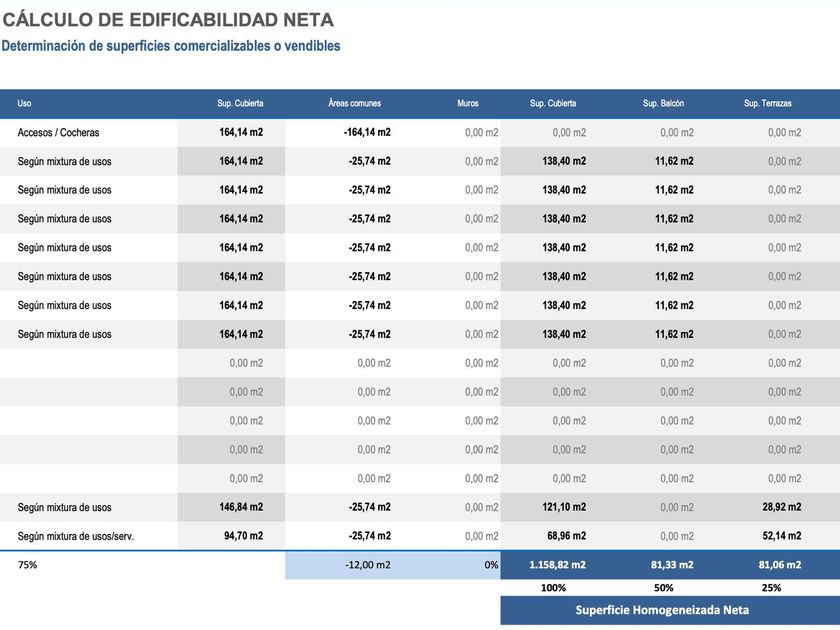Select the Accesos / Cocheras row label
Screen dimensions: 840x630
(58, 132)
